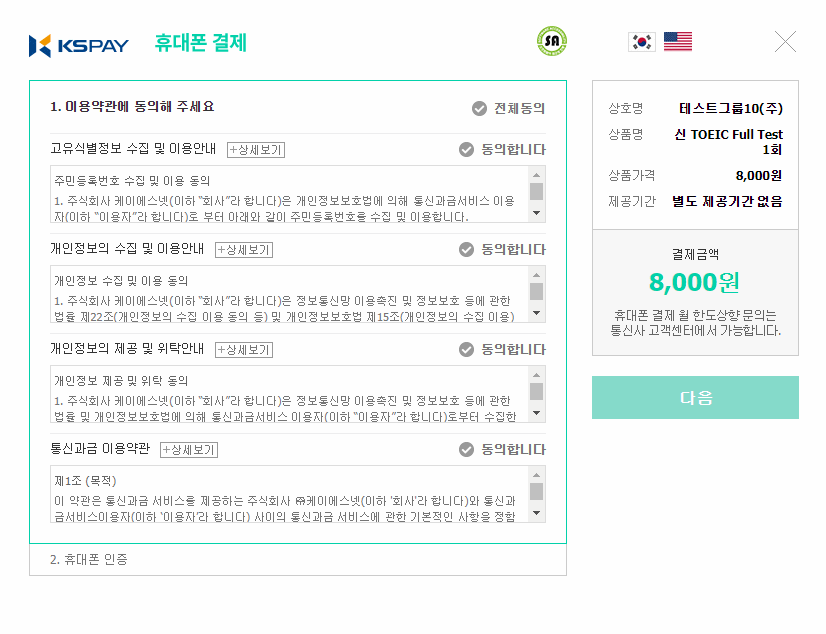Click the 다음 next button

pyautogui.click(x=695, y=398)
